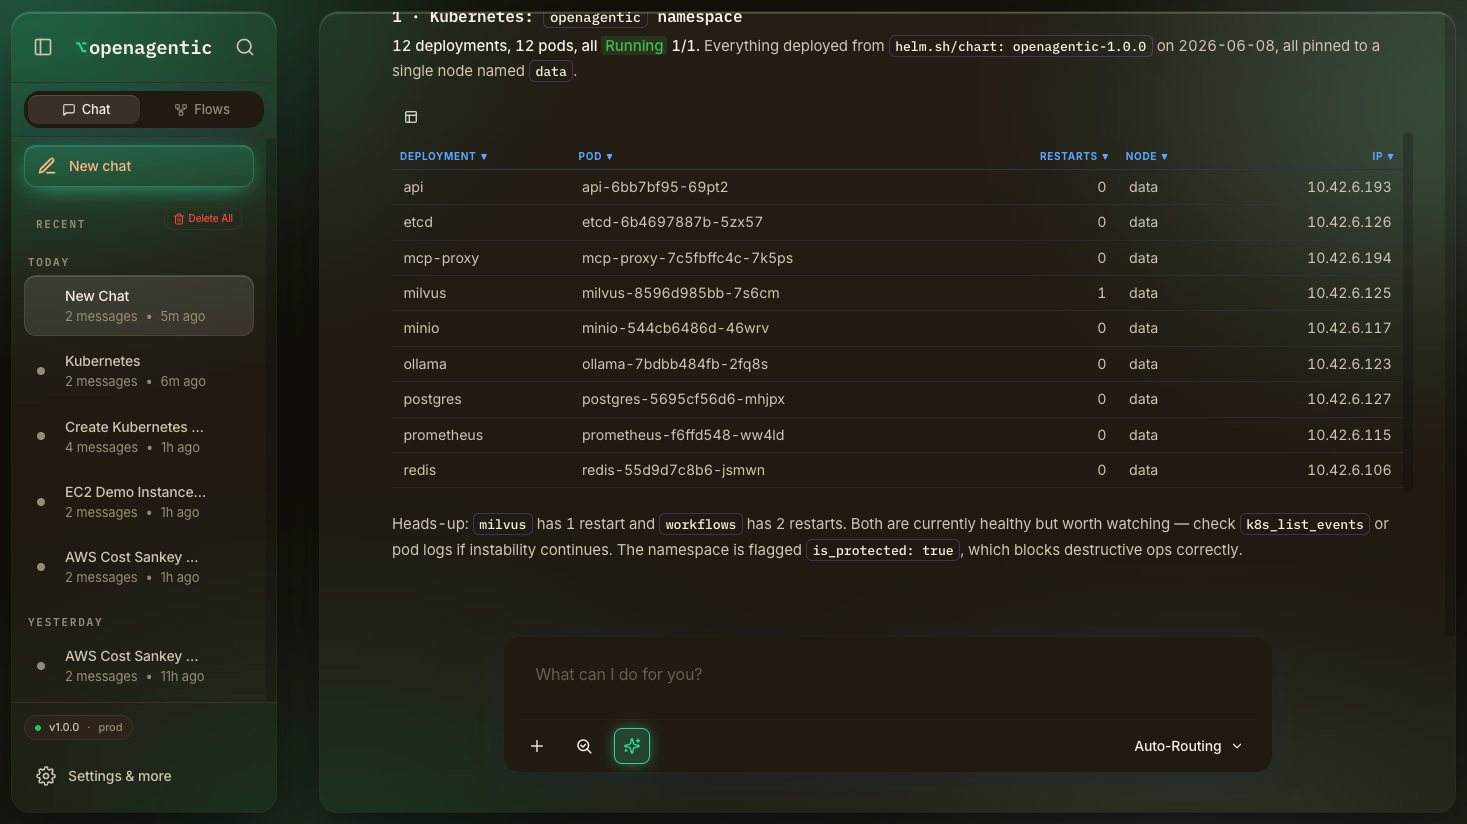
Task: Open 'Create Kubernetes ...' conversation
Action: pyautogui.click(x=139, y=437)
